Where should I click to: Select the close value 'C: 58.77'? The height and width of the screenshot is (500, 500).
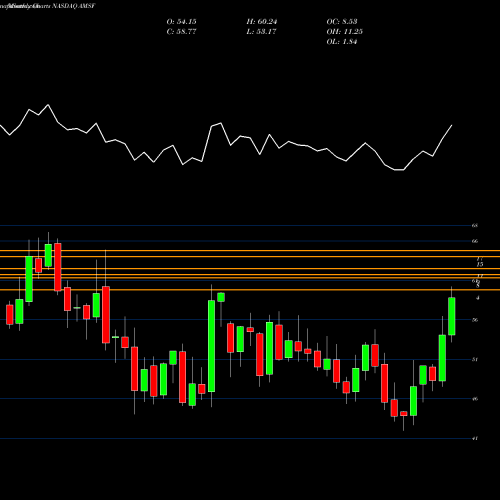181,32
